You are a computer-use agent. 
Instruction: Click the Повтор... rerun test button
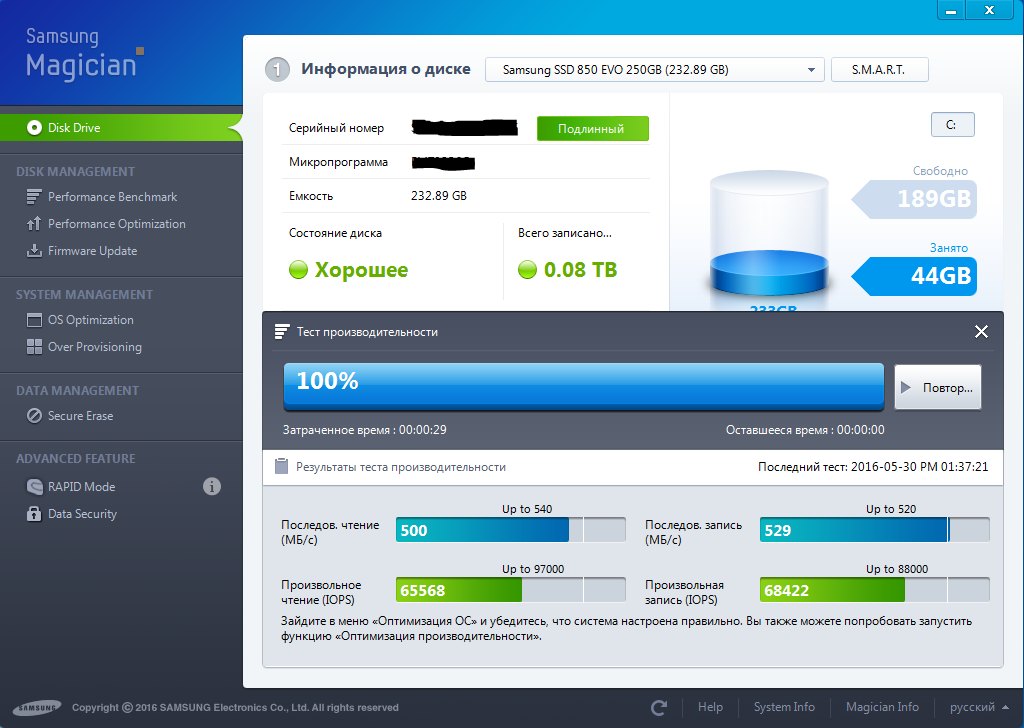(x=937, y=387)
